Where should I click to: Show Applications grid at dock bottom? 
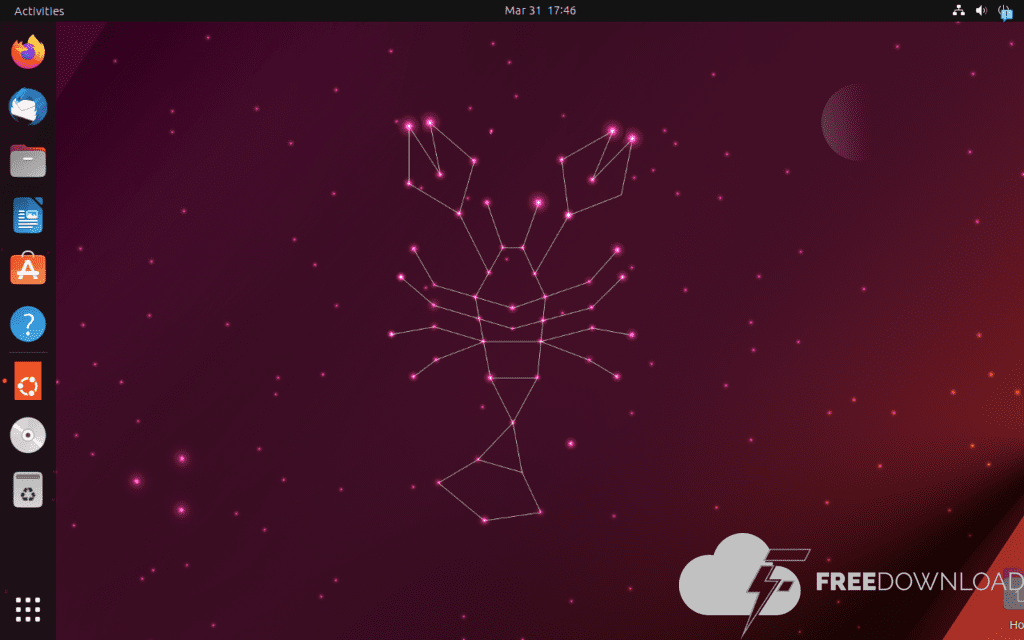[x=28, y=608]
